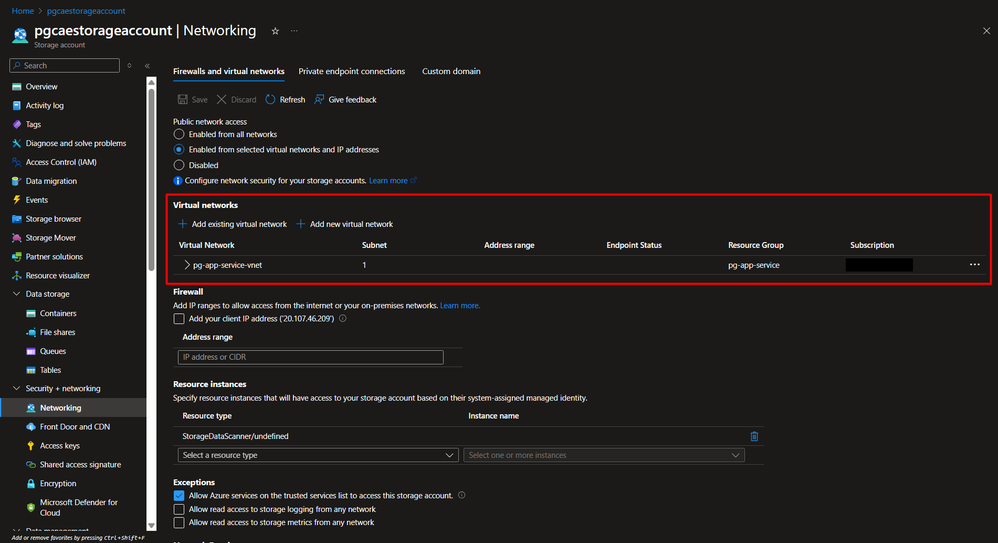Uncheck Allow Azure services on trusted list
Viewport: 998px width, 543px height.
pos(179,495)
